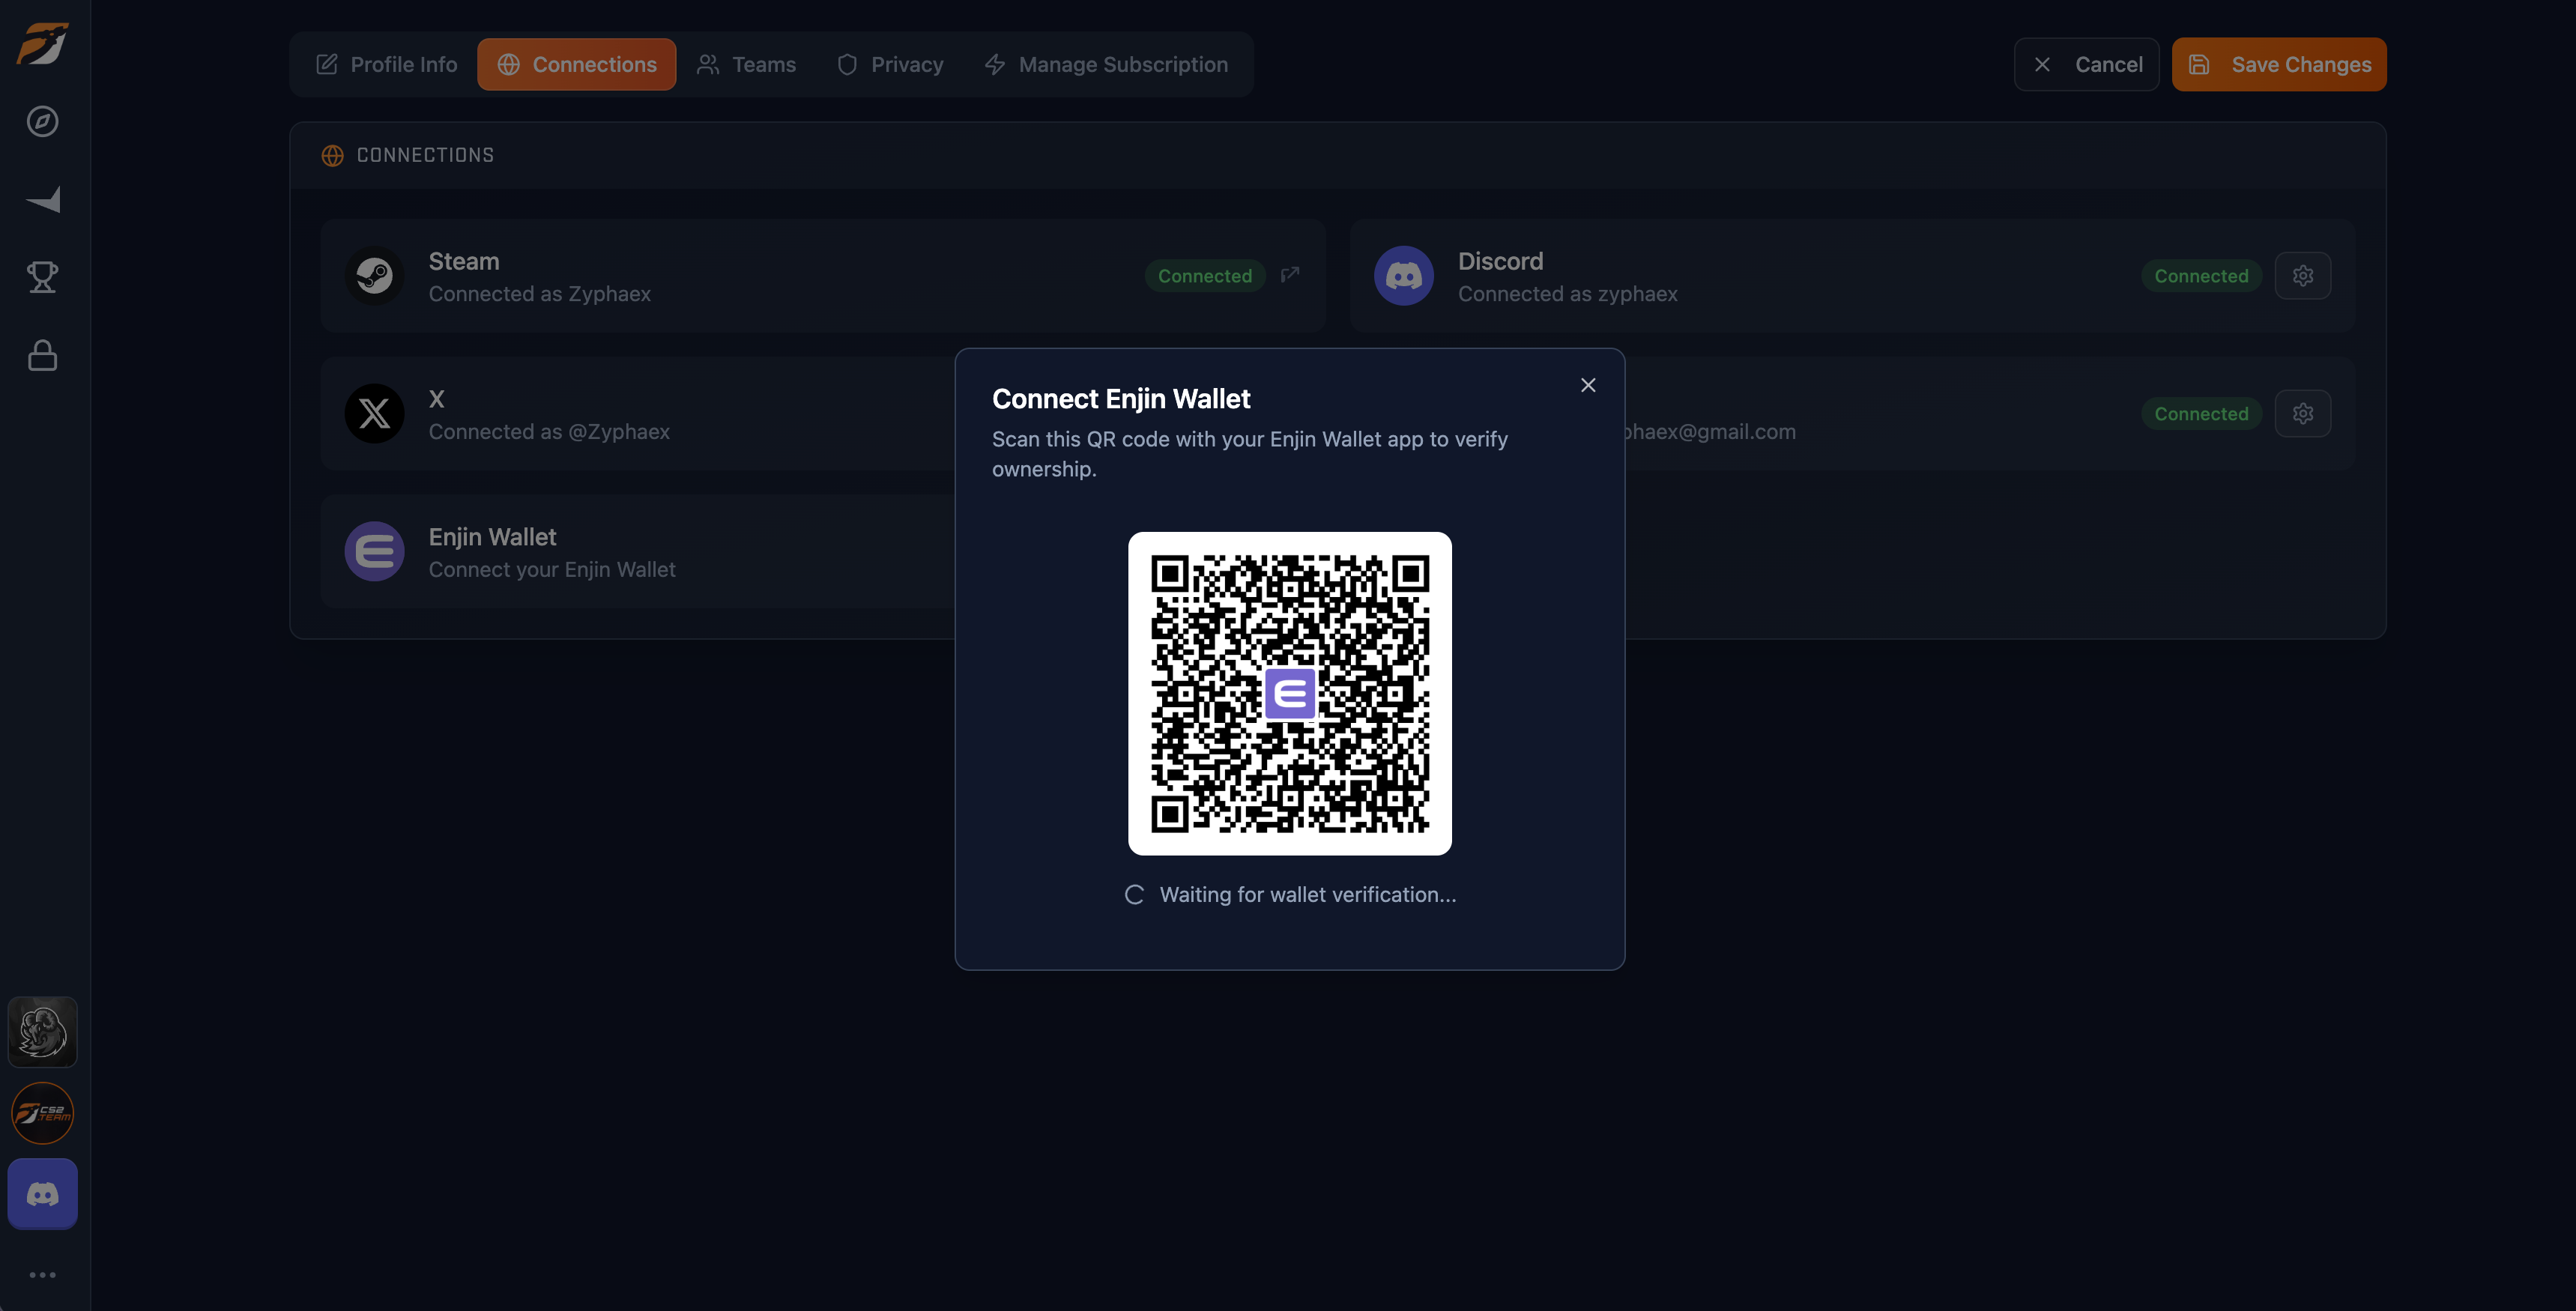Image resolution: width=2576 pixels, height=1311 pixels.
Task: Click the CONNECTIONS section header text
Action: click(x=425, y=156)
